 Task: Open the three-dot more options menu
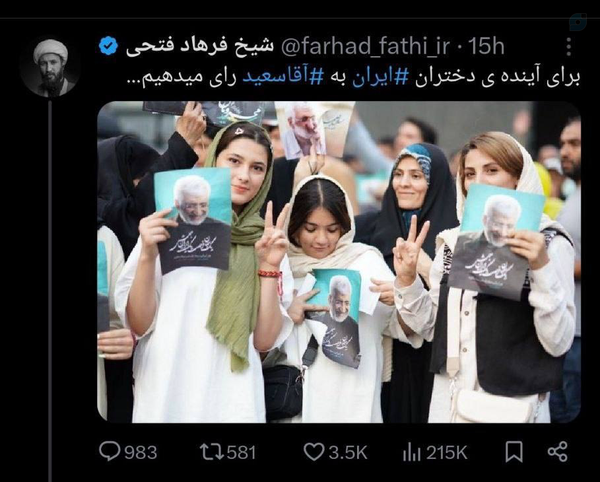pos(569,47)
